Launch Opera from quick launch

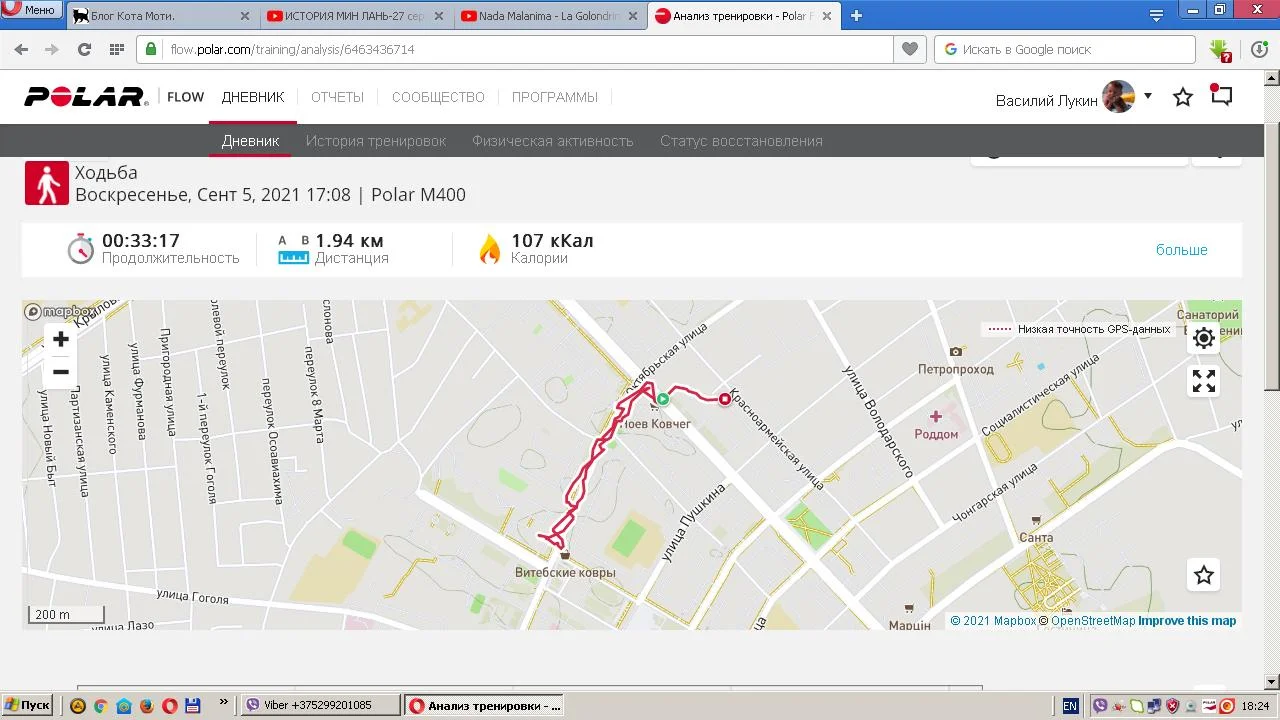[169, 705]
